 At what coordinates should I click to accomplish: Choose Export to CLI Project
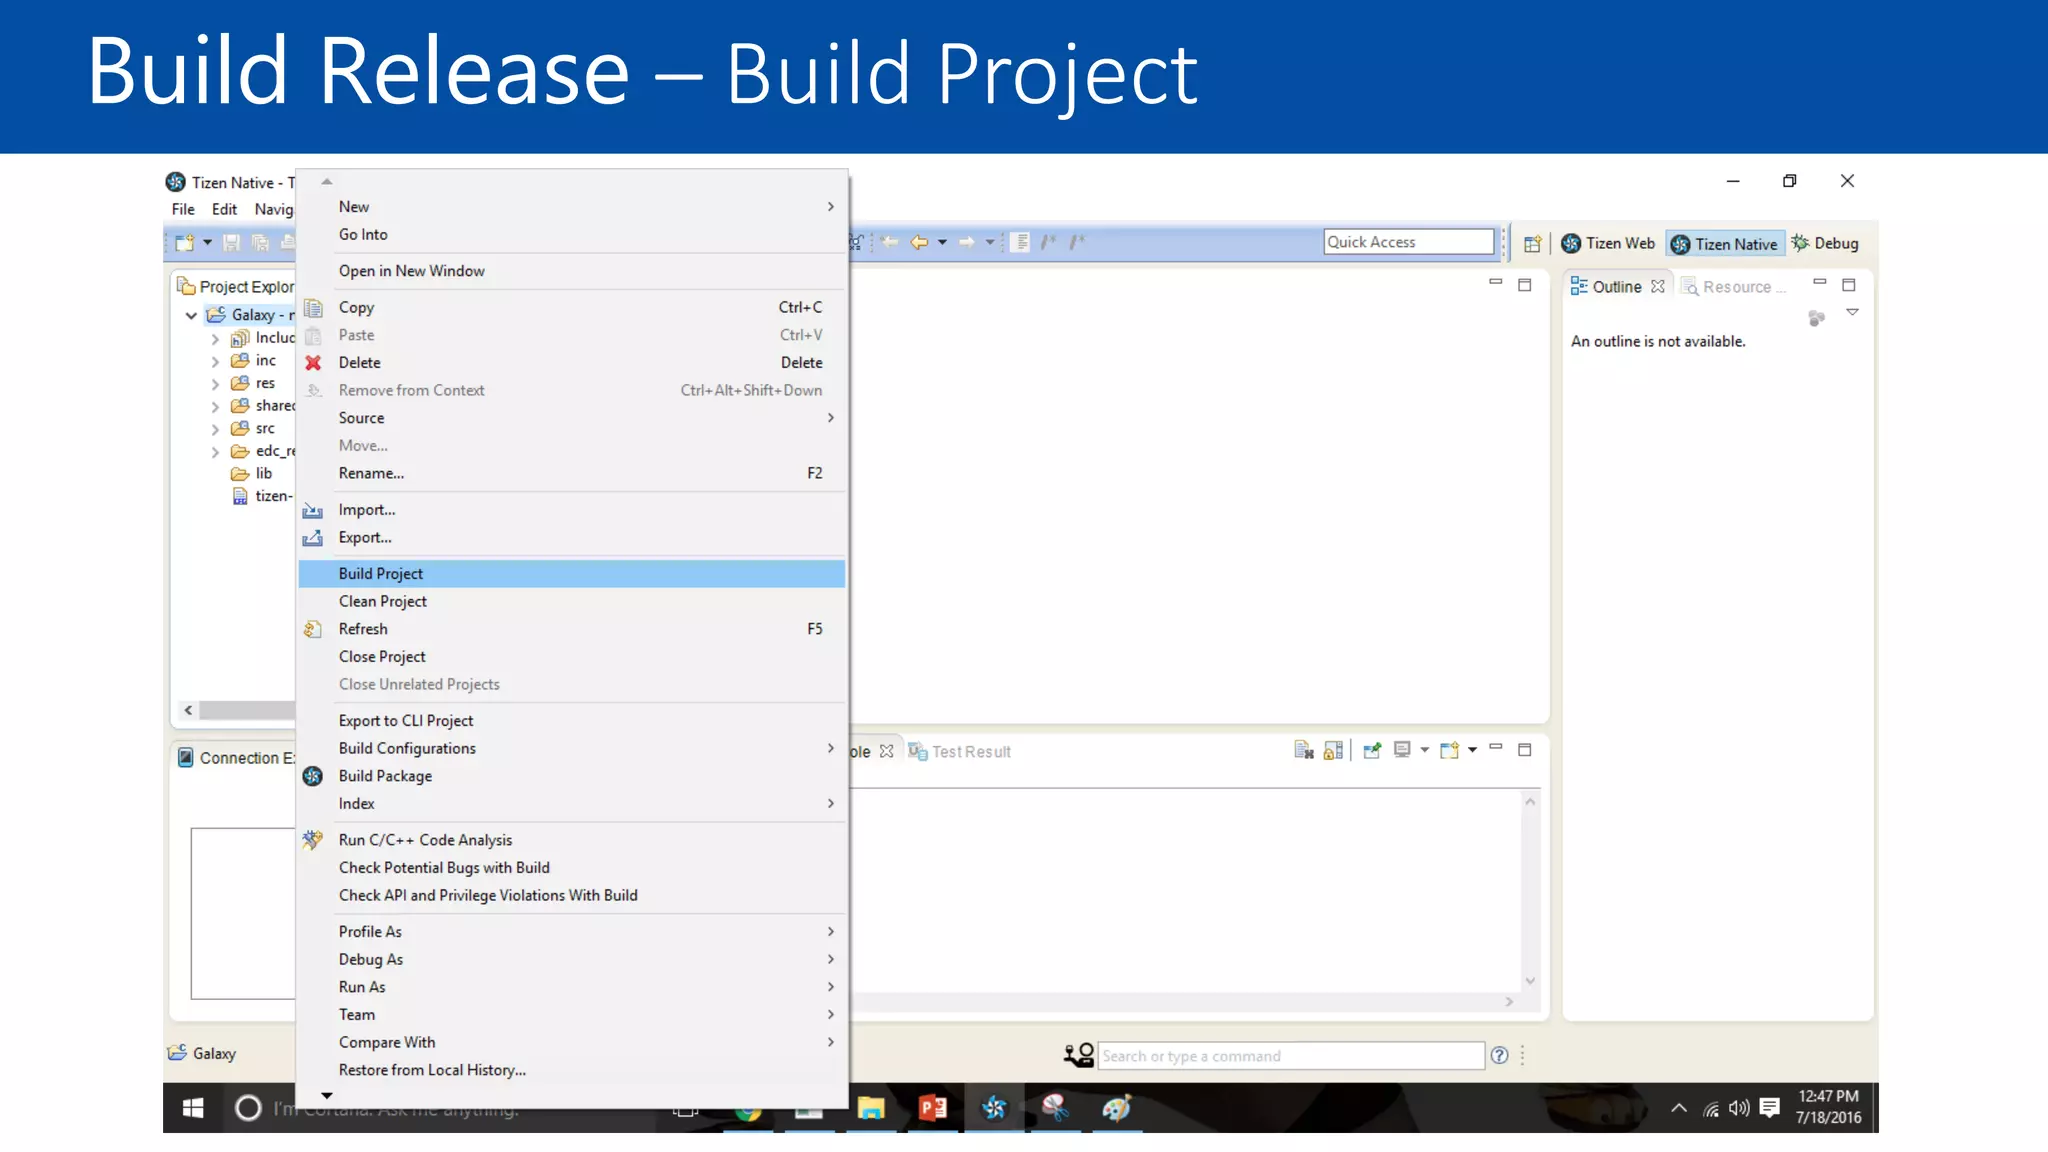(571, 721)
